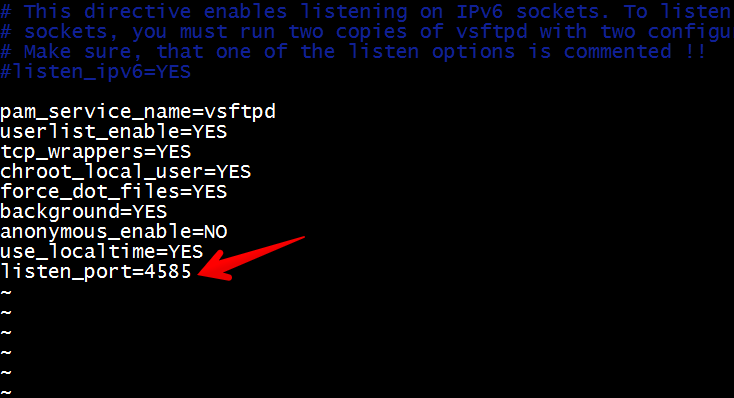Place cursor on background=YES line
This screenshot has width=734, height=398.
click(83, 212)
